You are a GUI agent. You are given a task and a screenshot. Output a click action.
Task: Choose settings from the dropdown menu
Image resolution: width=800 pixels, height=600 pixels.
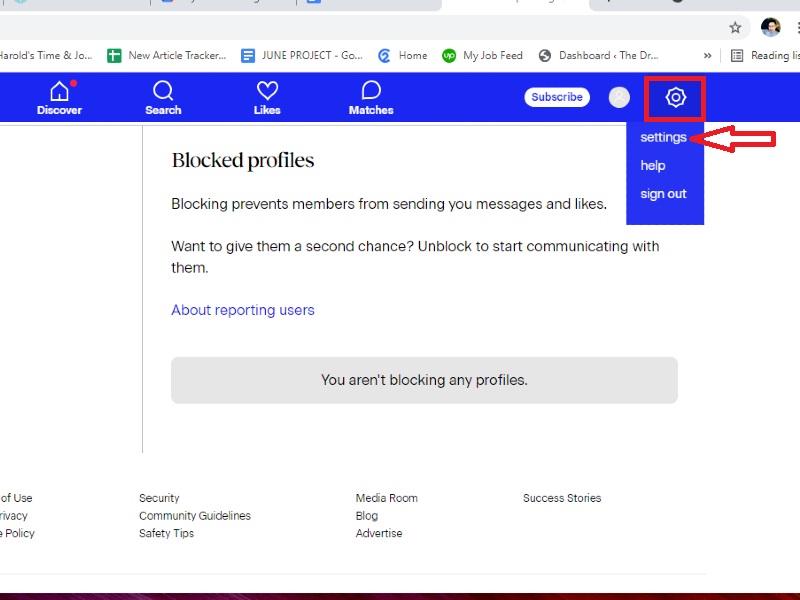point(663,137)
